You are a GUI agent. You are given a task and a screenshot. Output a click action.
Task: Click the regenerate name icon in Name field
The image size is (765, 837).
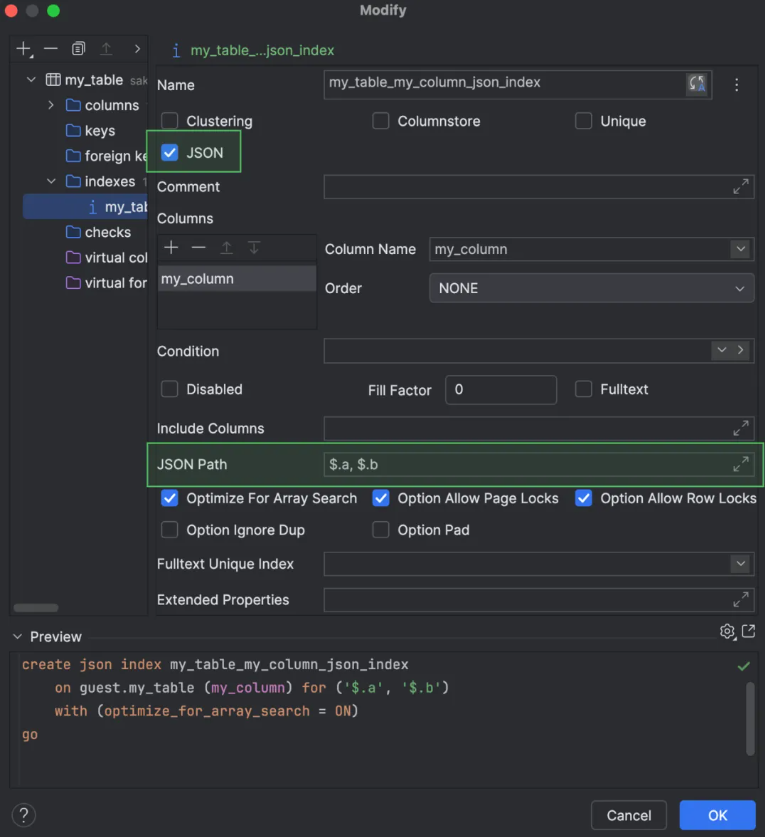coord(697,84)
